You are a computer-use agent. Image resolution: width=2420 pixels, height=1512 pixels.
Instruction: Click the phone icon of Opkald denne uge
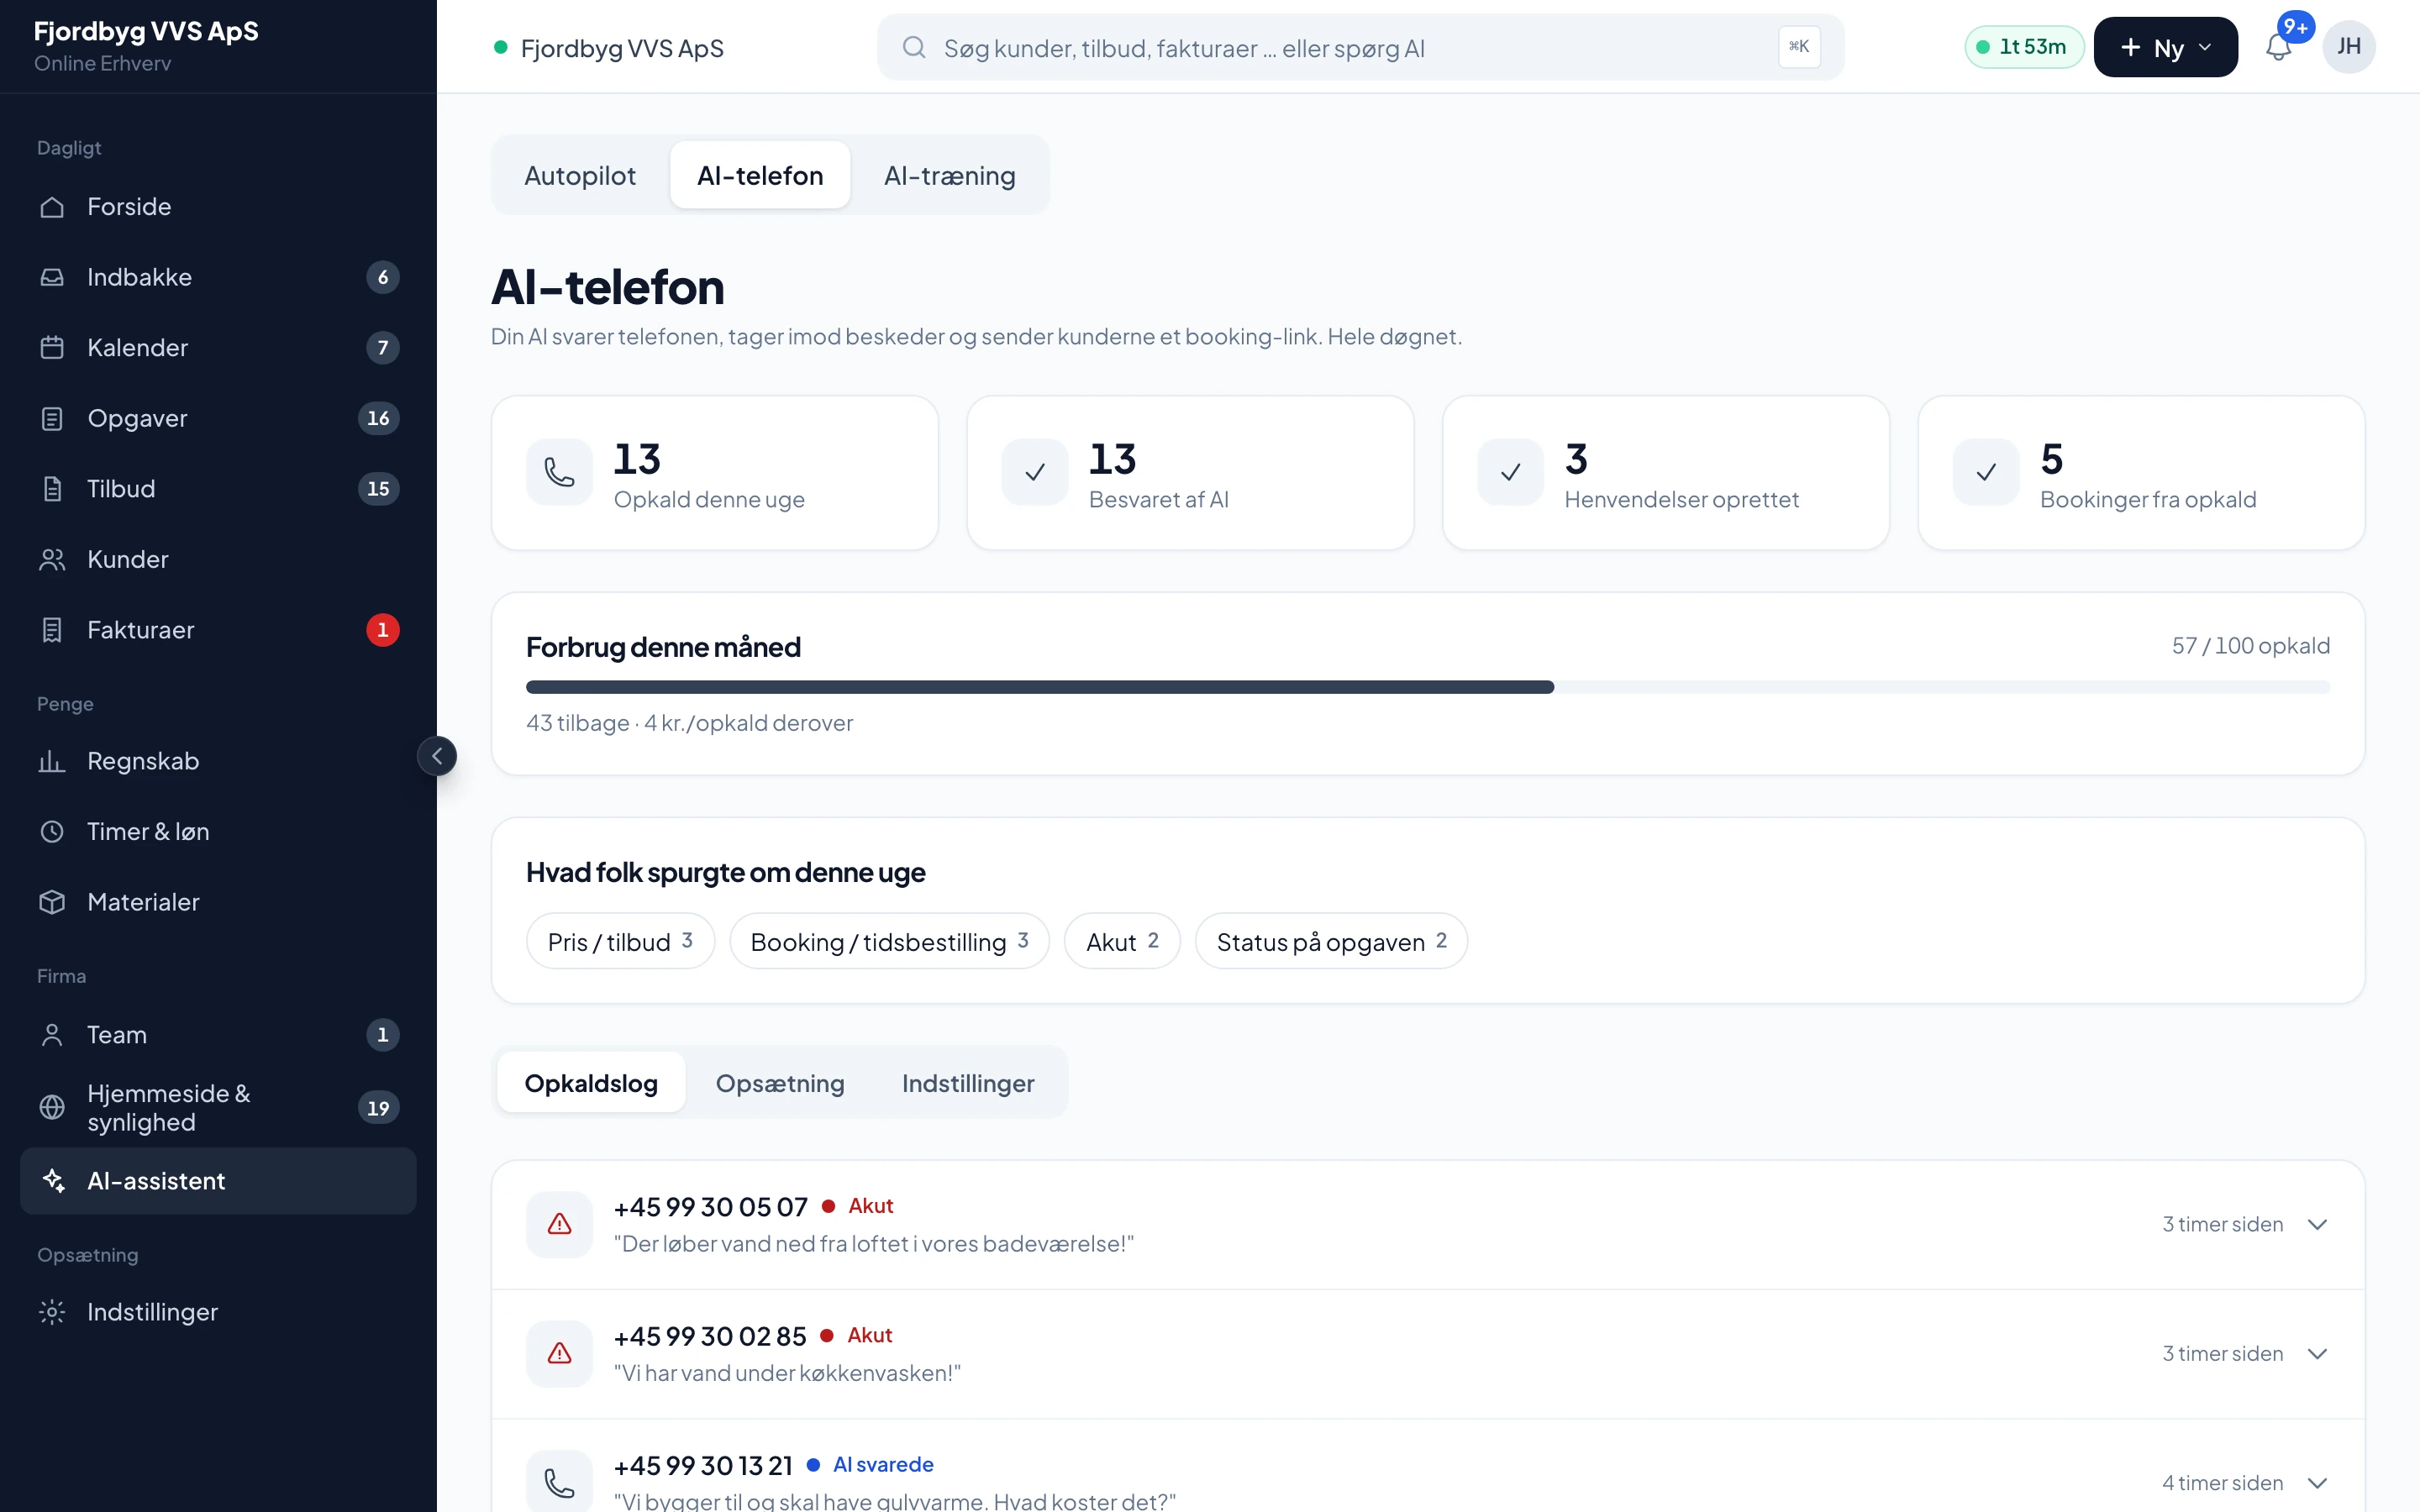[x=559, y=472]
